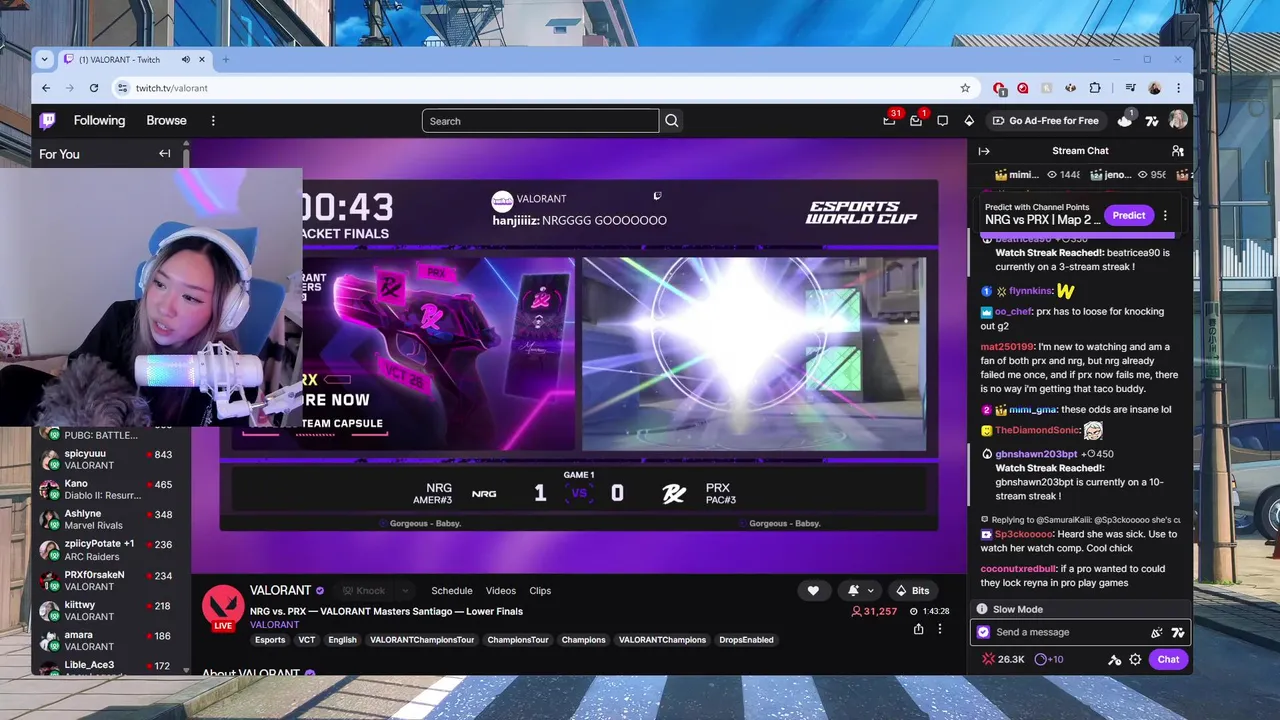The height and width of the screenshot is (720, 1280).
Task: Expand the Knock dropdown arrow
Action: click(404, 591)
